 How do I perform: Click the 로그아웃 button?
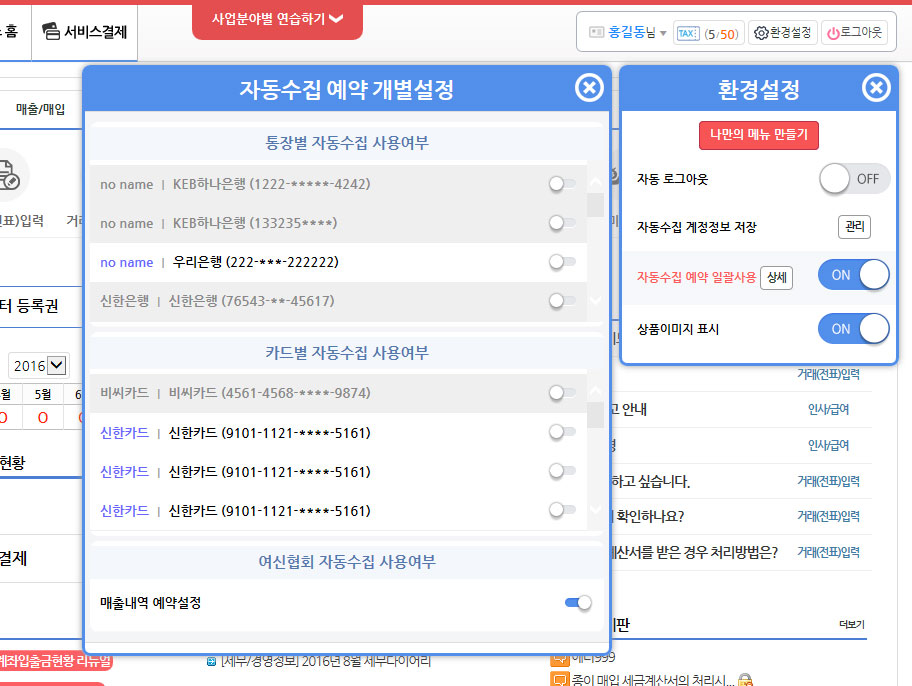854,33
